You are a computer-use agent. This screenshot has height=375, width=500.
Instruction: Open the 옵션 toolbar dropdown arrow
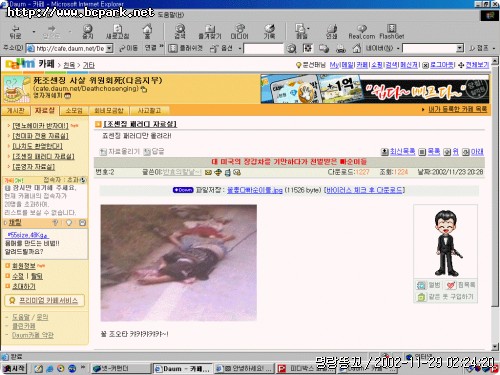239,49
